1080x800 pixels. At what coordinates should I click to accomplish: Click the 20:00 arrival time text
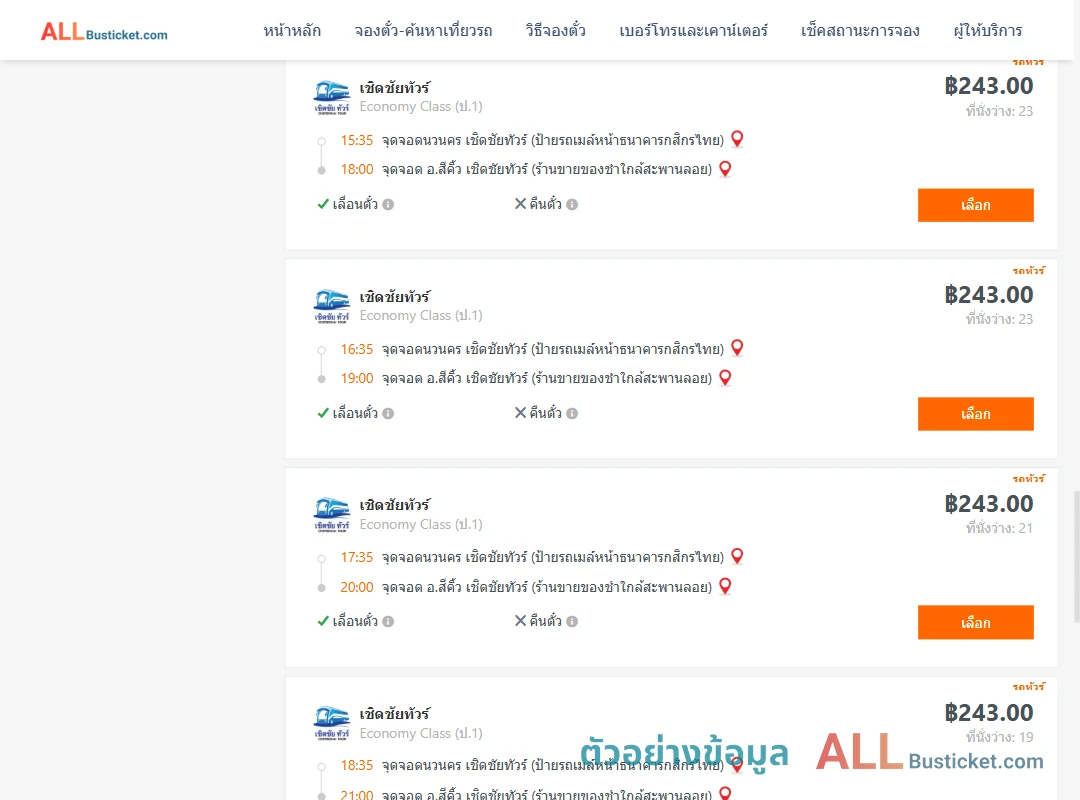point(357,587)
